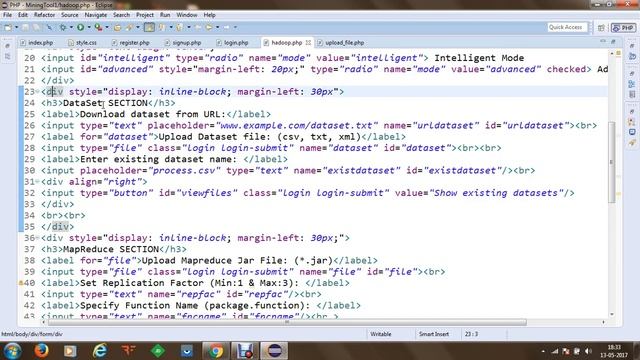
Task: Switch to the index.php editor tab
Action: 37,42
